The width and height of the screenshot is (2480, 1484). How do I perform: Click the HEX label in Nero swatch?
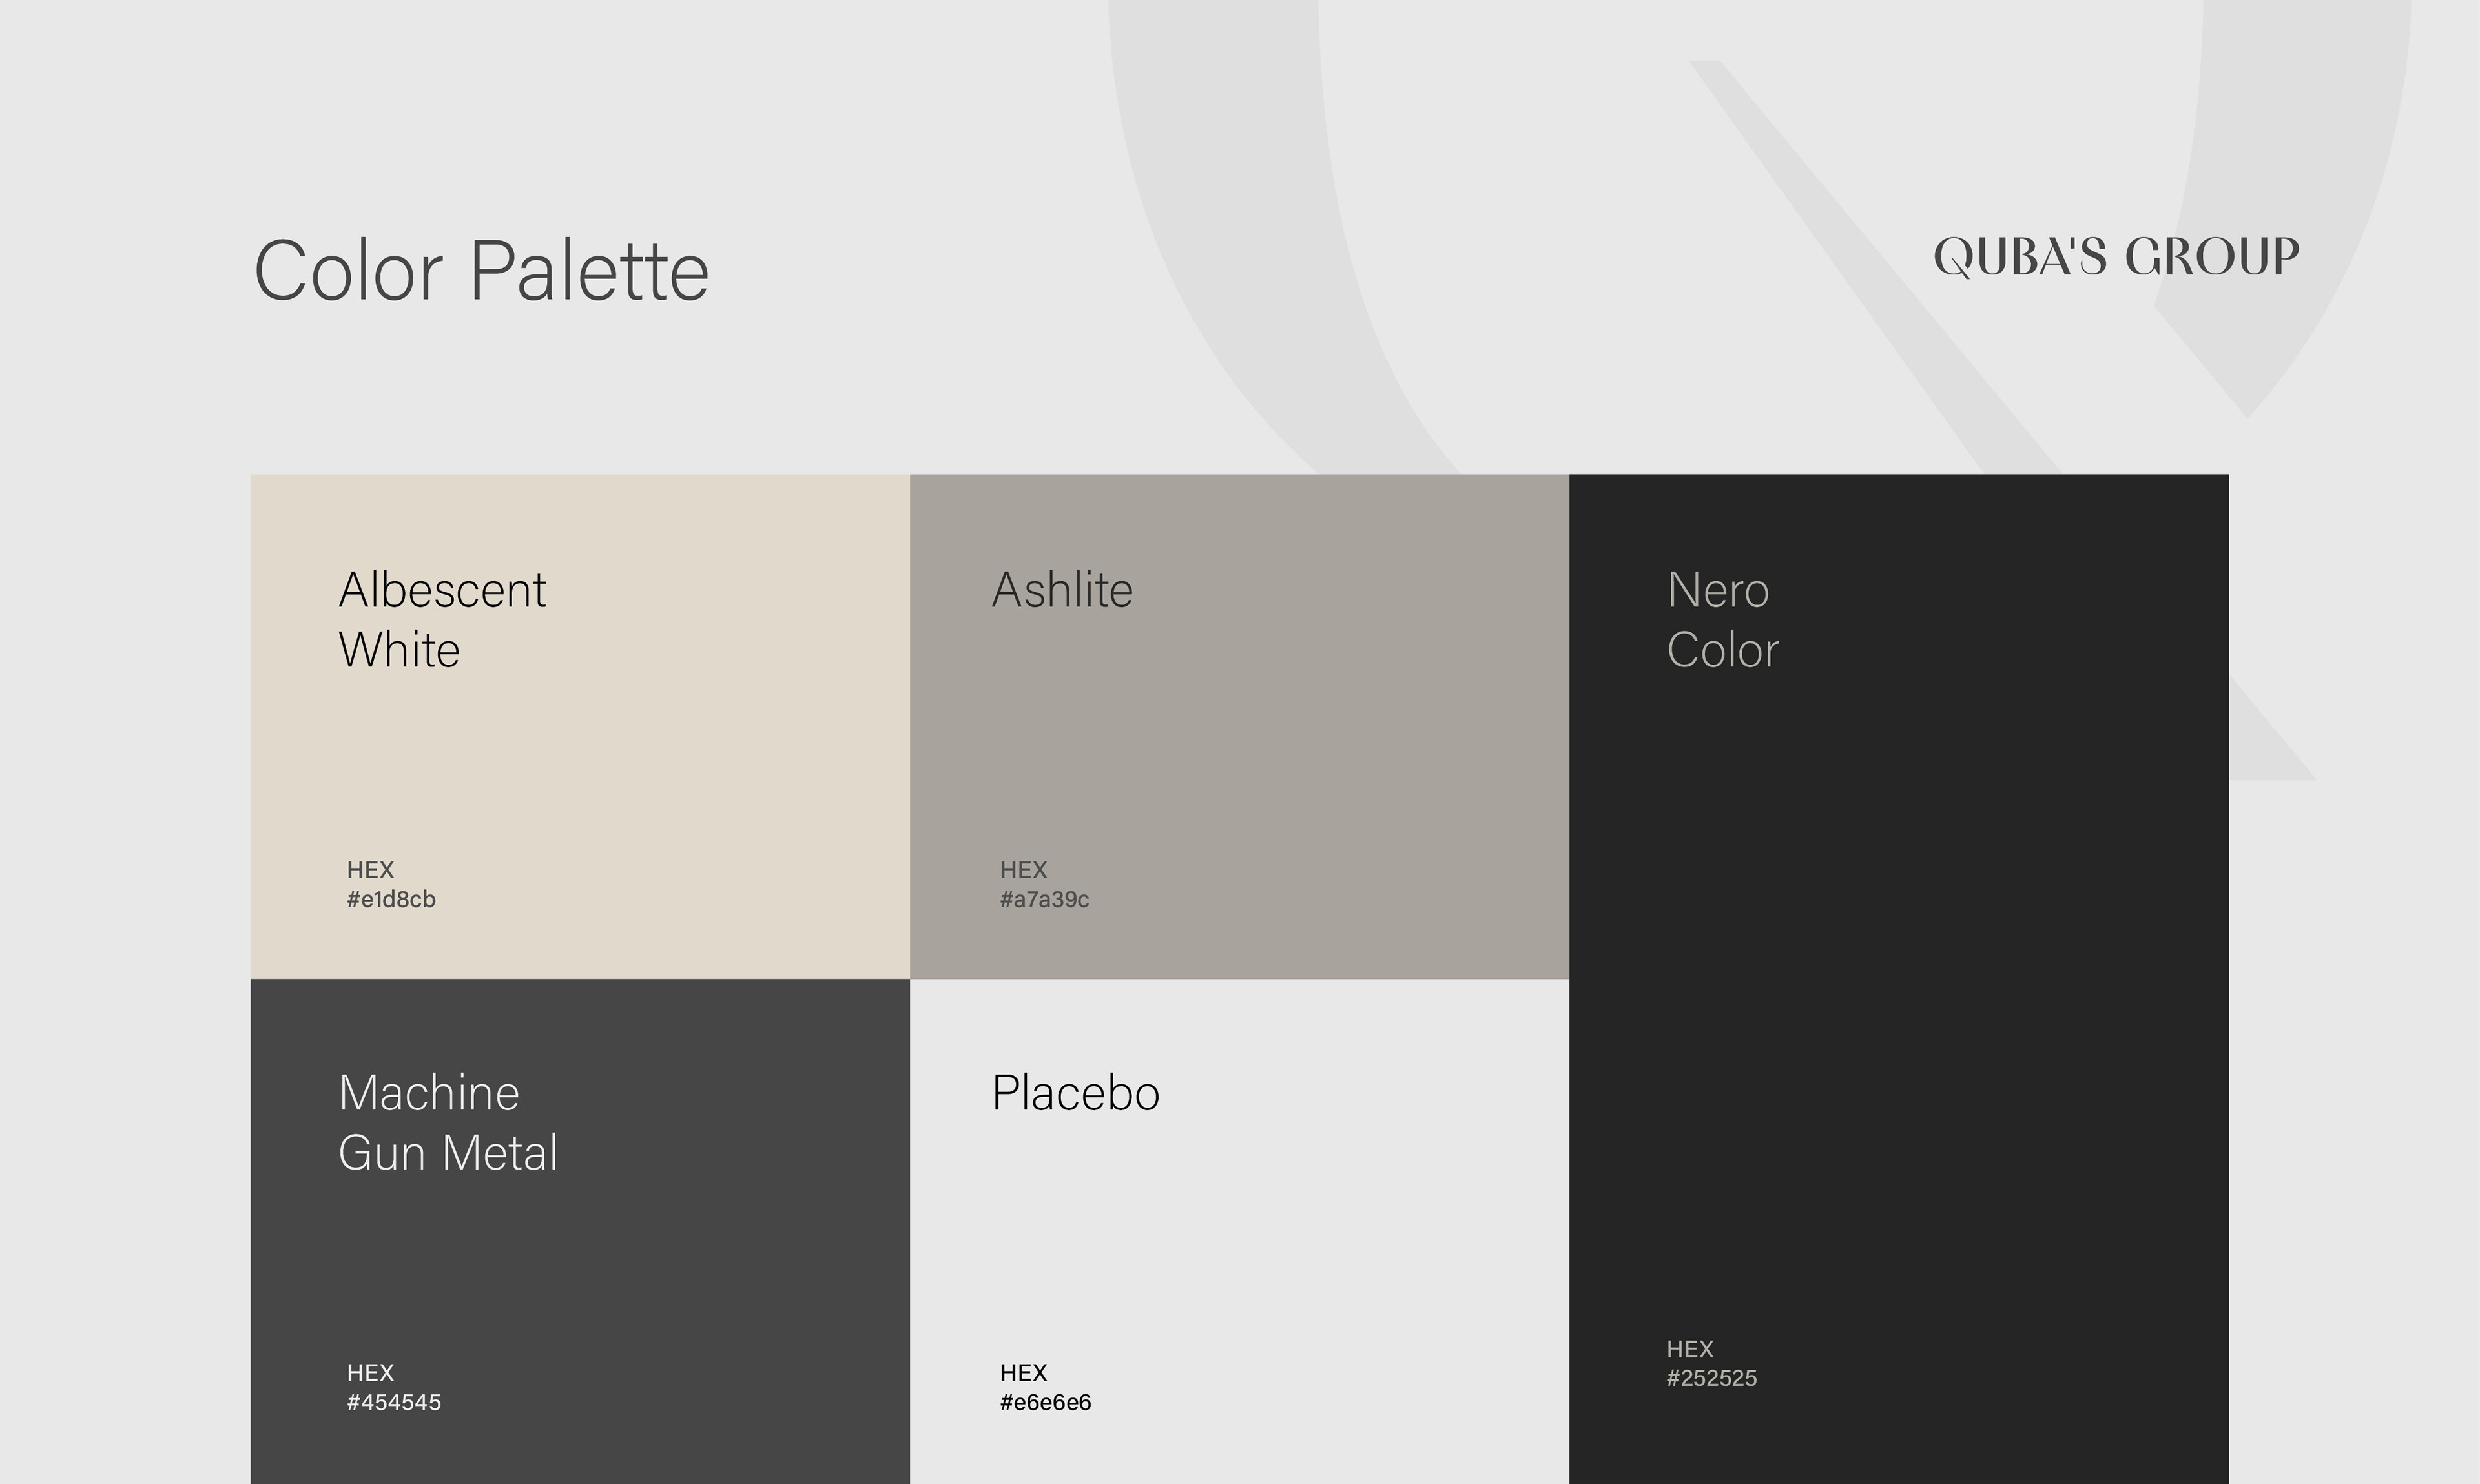tap(1690, 1349)
